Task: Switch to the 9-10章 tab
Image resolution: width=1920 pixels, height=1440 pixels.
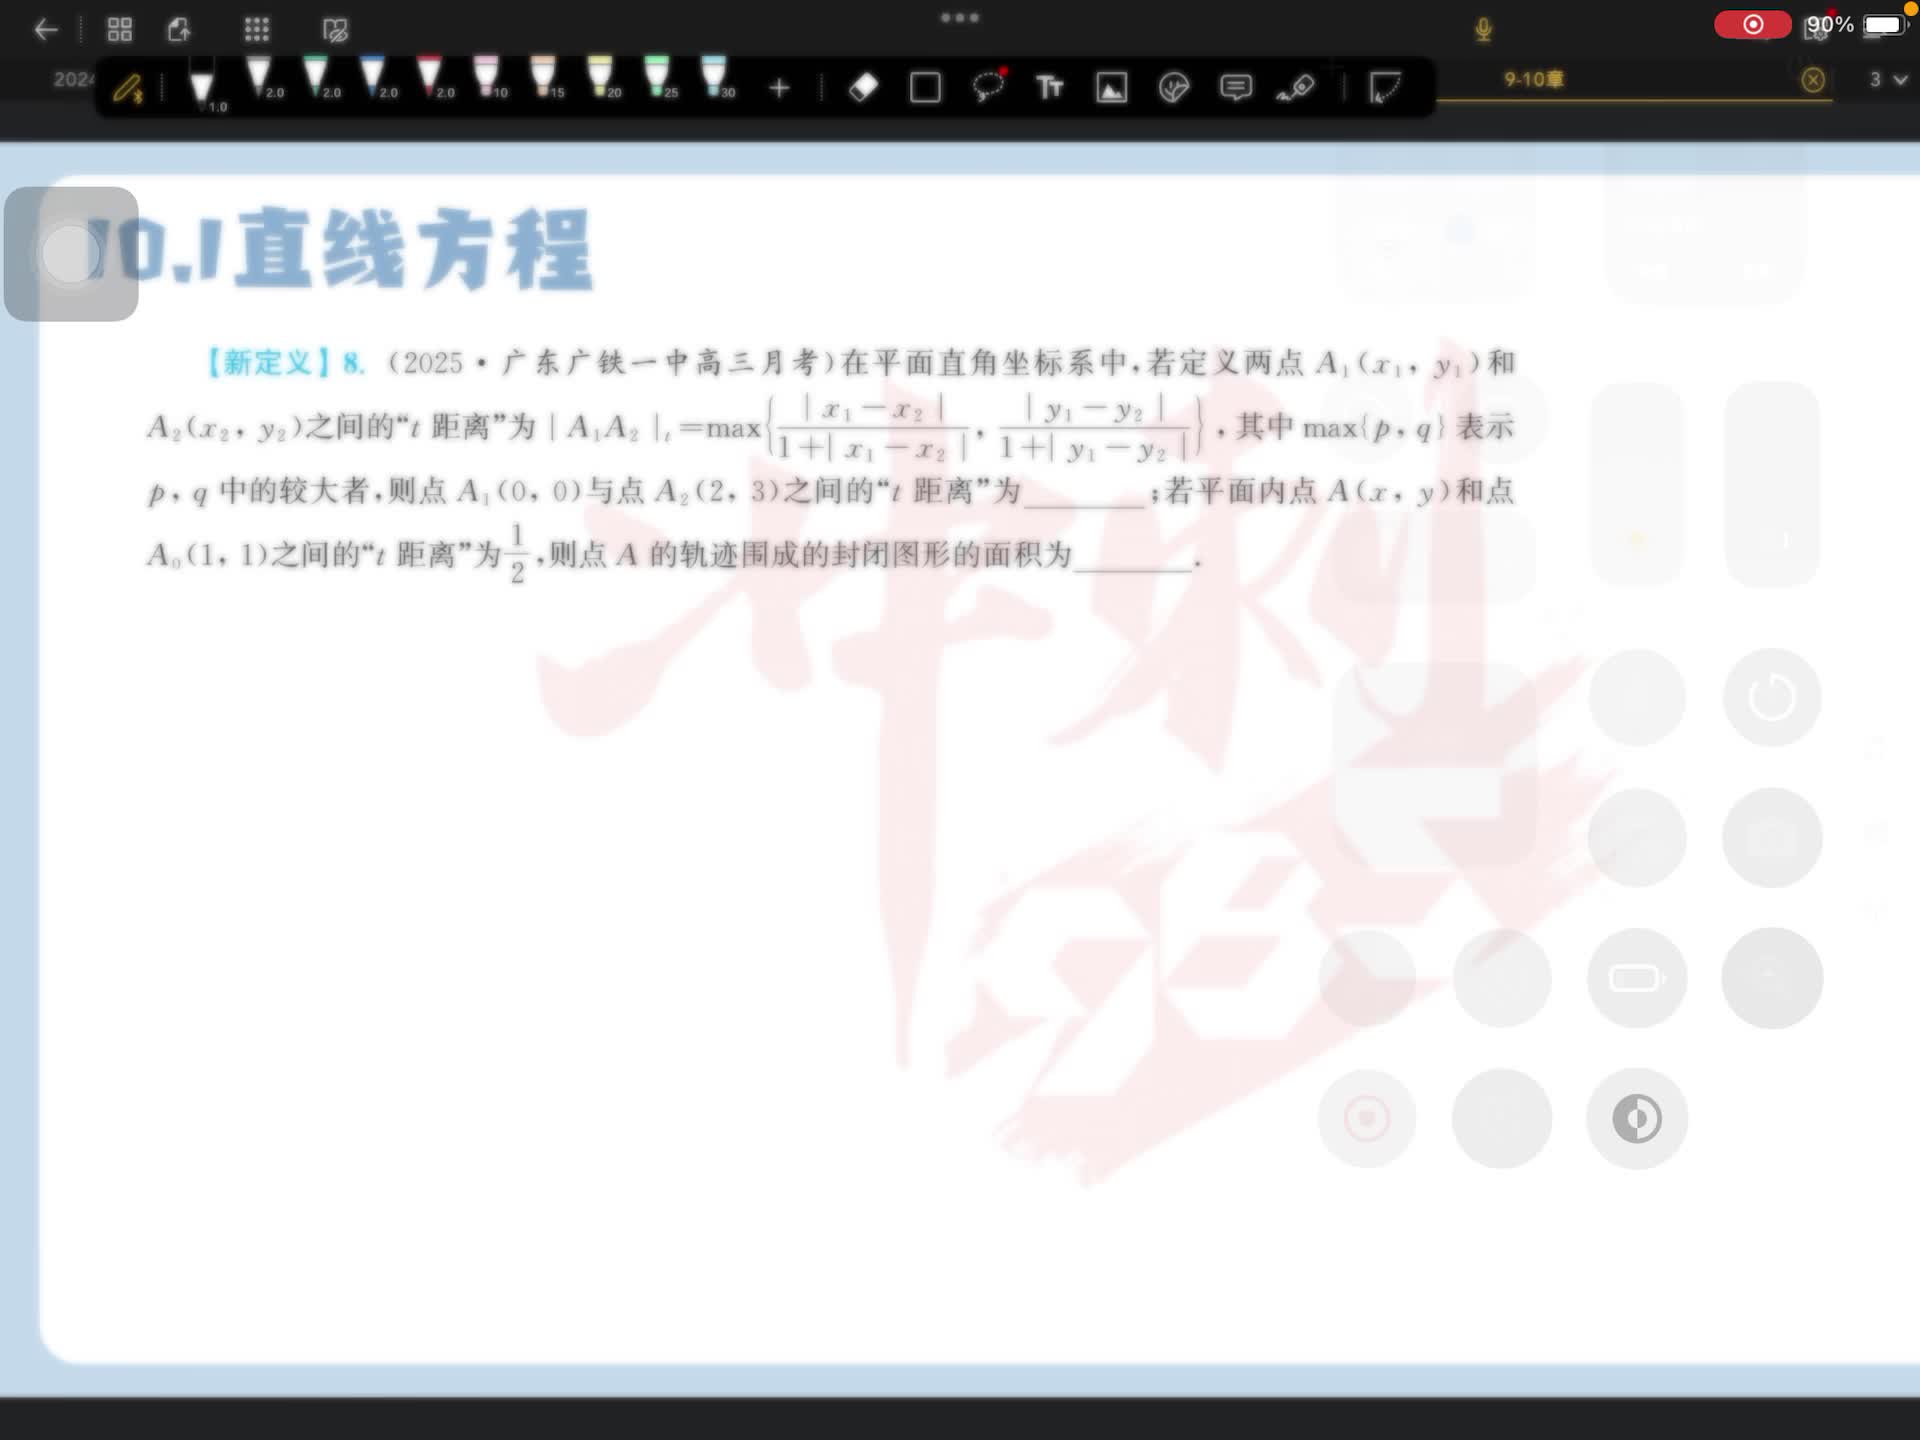Action: point(1533,79)
